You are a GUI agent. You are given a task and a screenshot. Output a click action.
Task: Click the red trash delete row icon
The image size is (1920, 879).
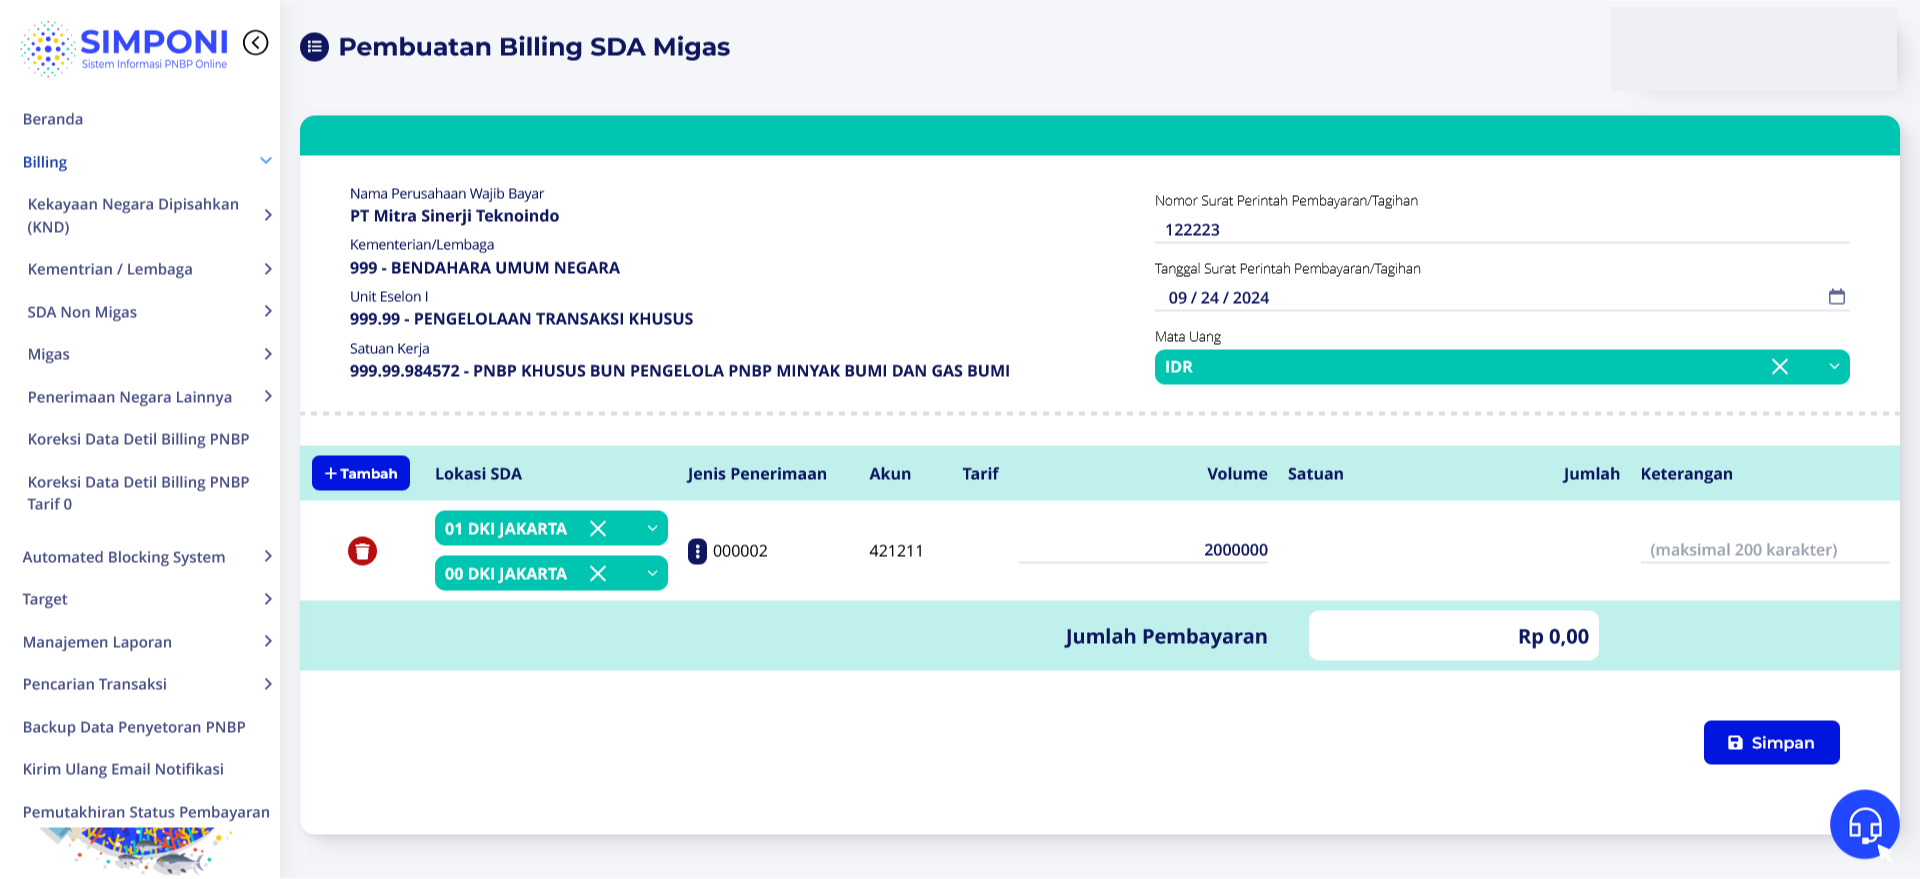click(x=362, y=551)
